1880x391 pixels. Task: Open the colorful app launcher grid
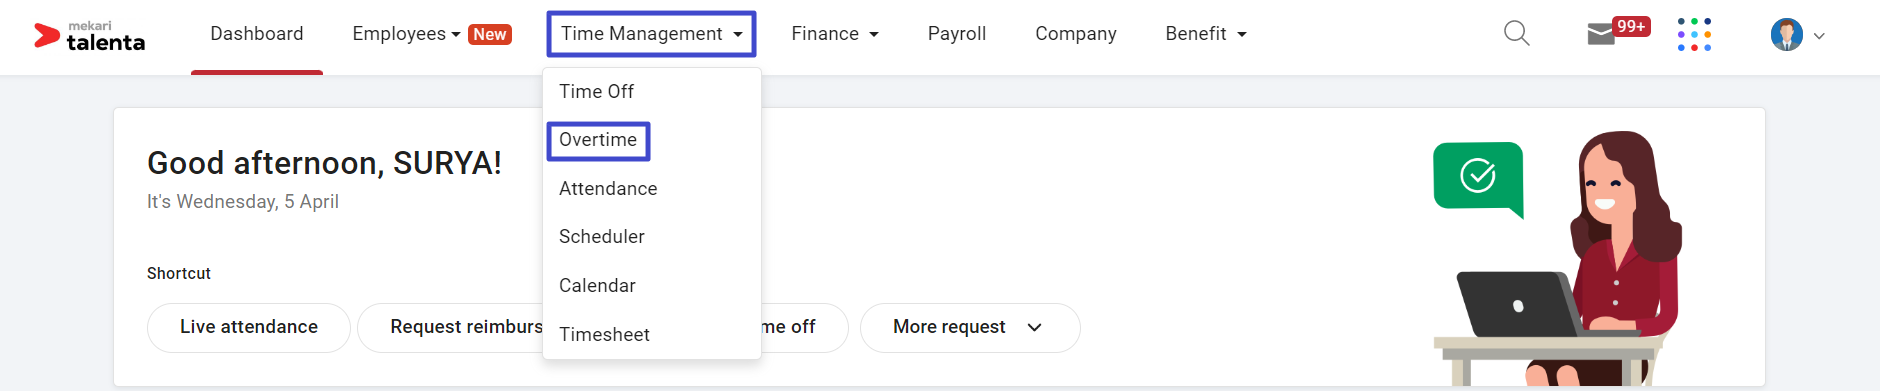point(1694,34)
